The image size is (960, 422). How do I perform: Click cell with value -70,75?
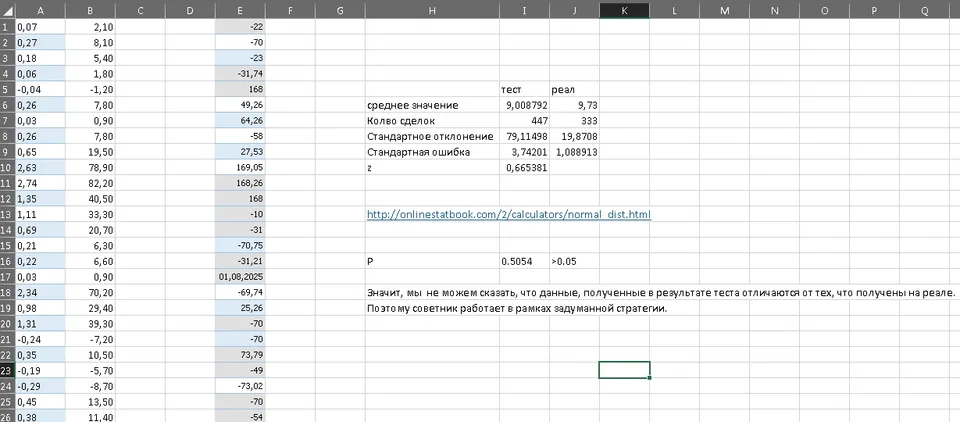tap(240, 246)
